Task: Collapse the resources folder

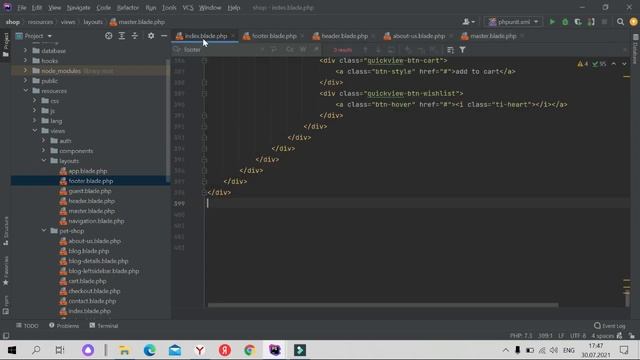Action: [x=25, y=91]
